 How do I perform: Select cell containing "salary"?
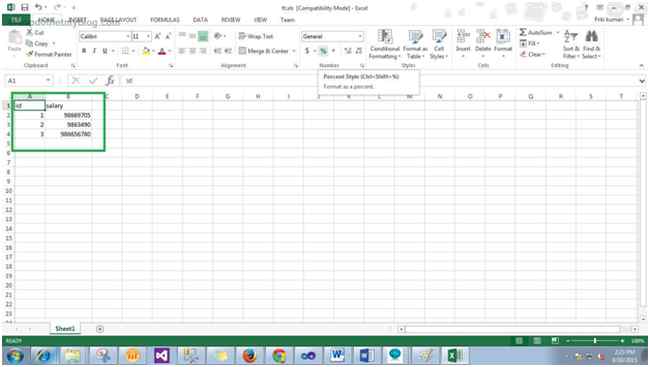coord(68,106)
